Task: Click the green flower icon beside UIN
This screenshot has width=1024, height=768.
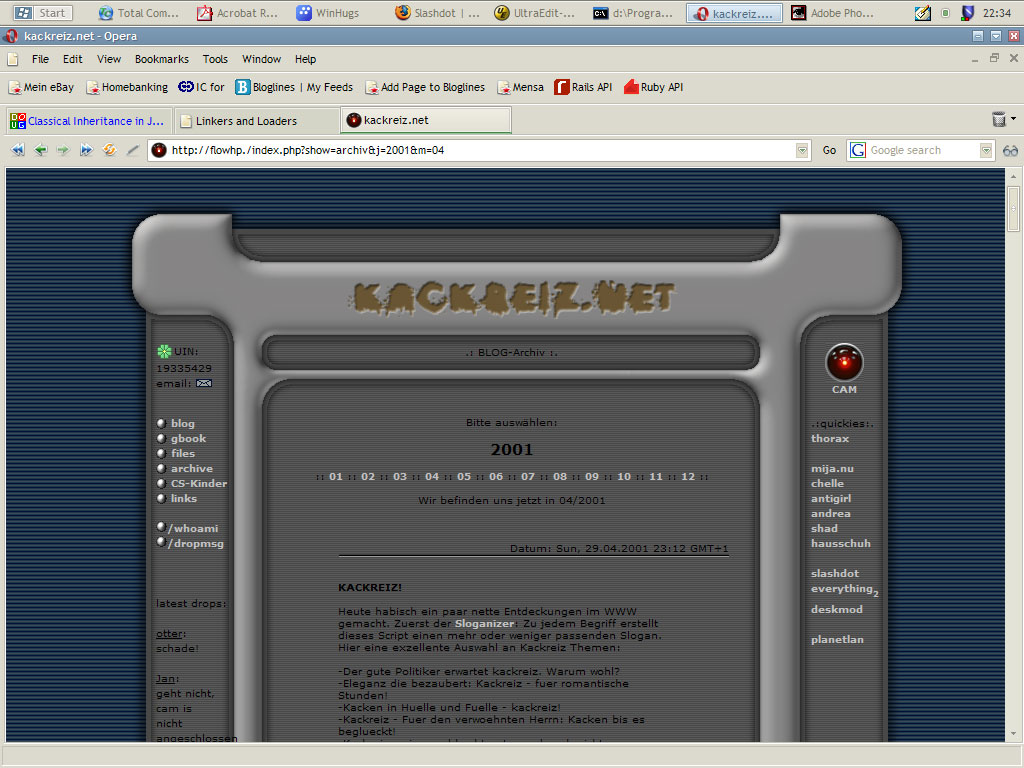Action: 164,351
